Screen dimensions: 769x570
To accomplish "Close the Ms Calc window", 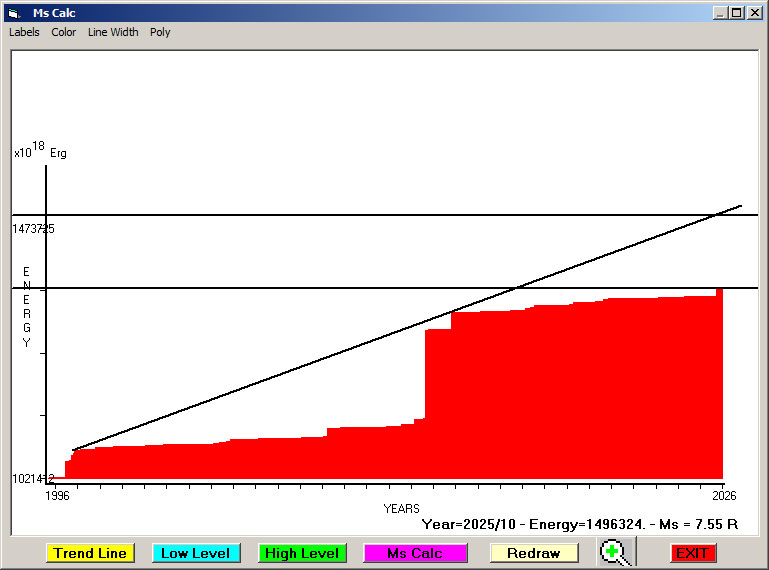I will 754,13.
